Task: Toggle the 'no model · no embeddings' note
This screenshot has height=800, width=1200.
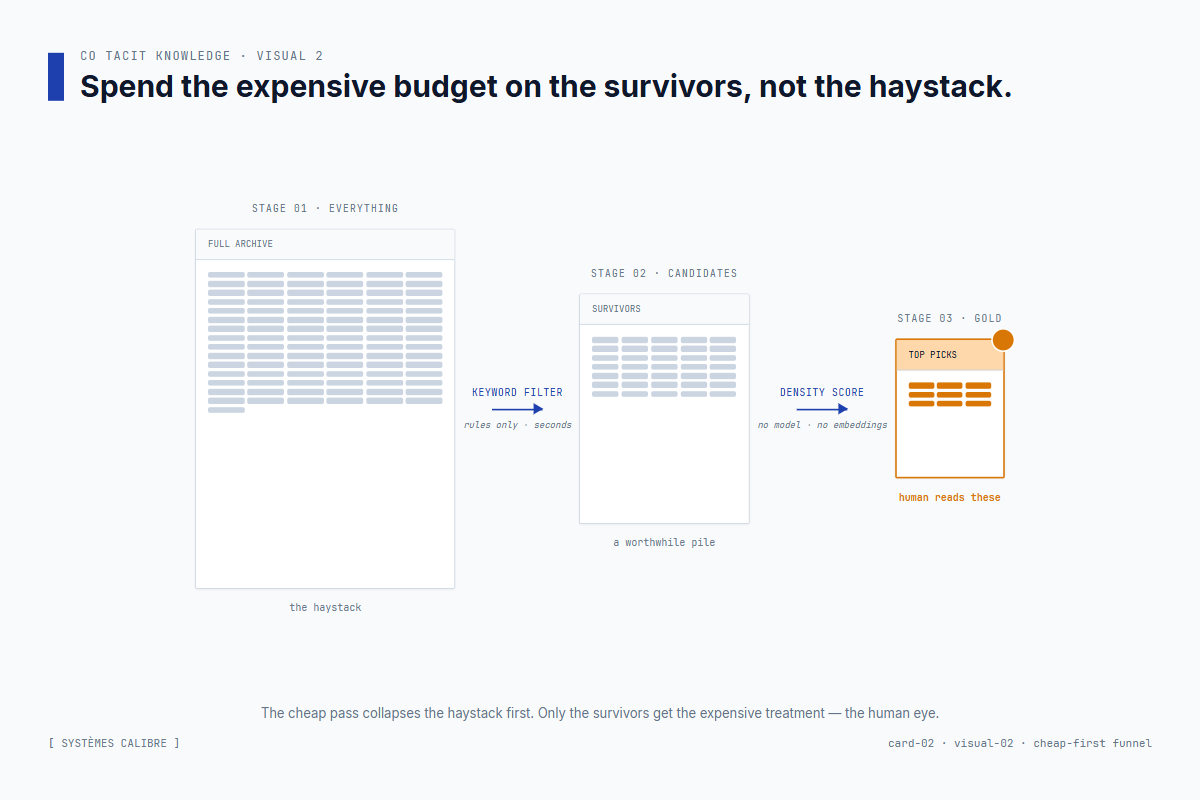Action: pos(822,424)
